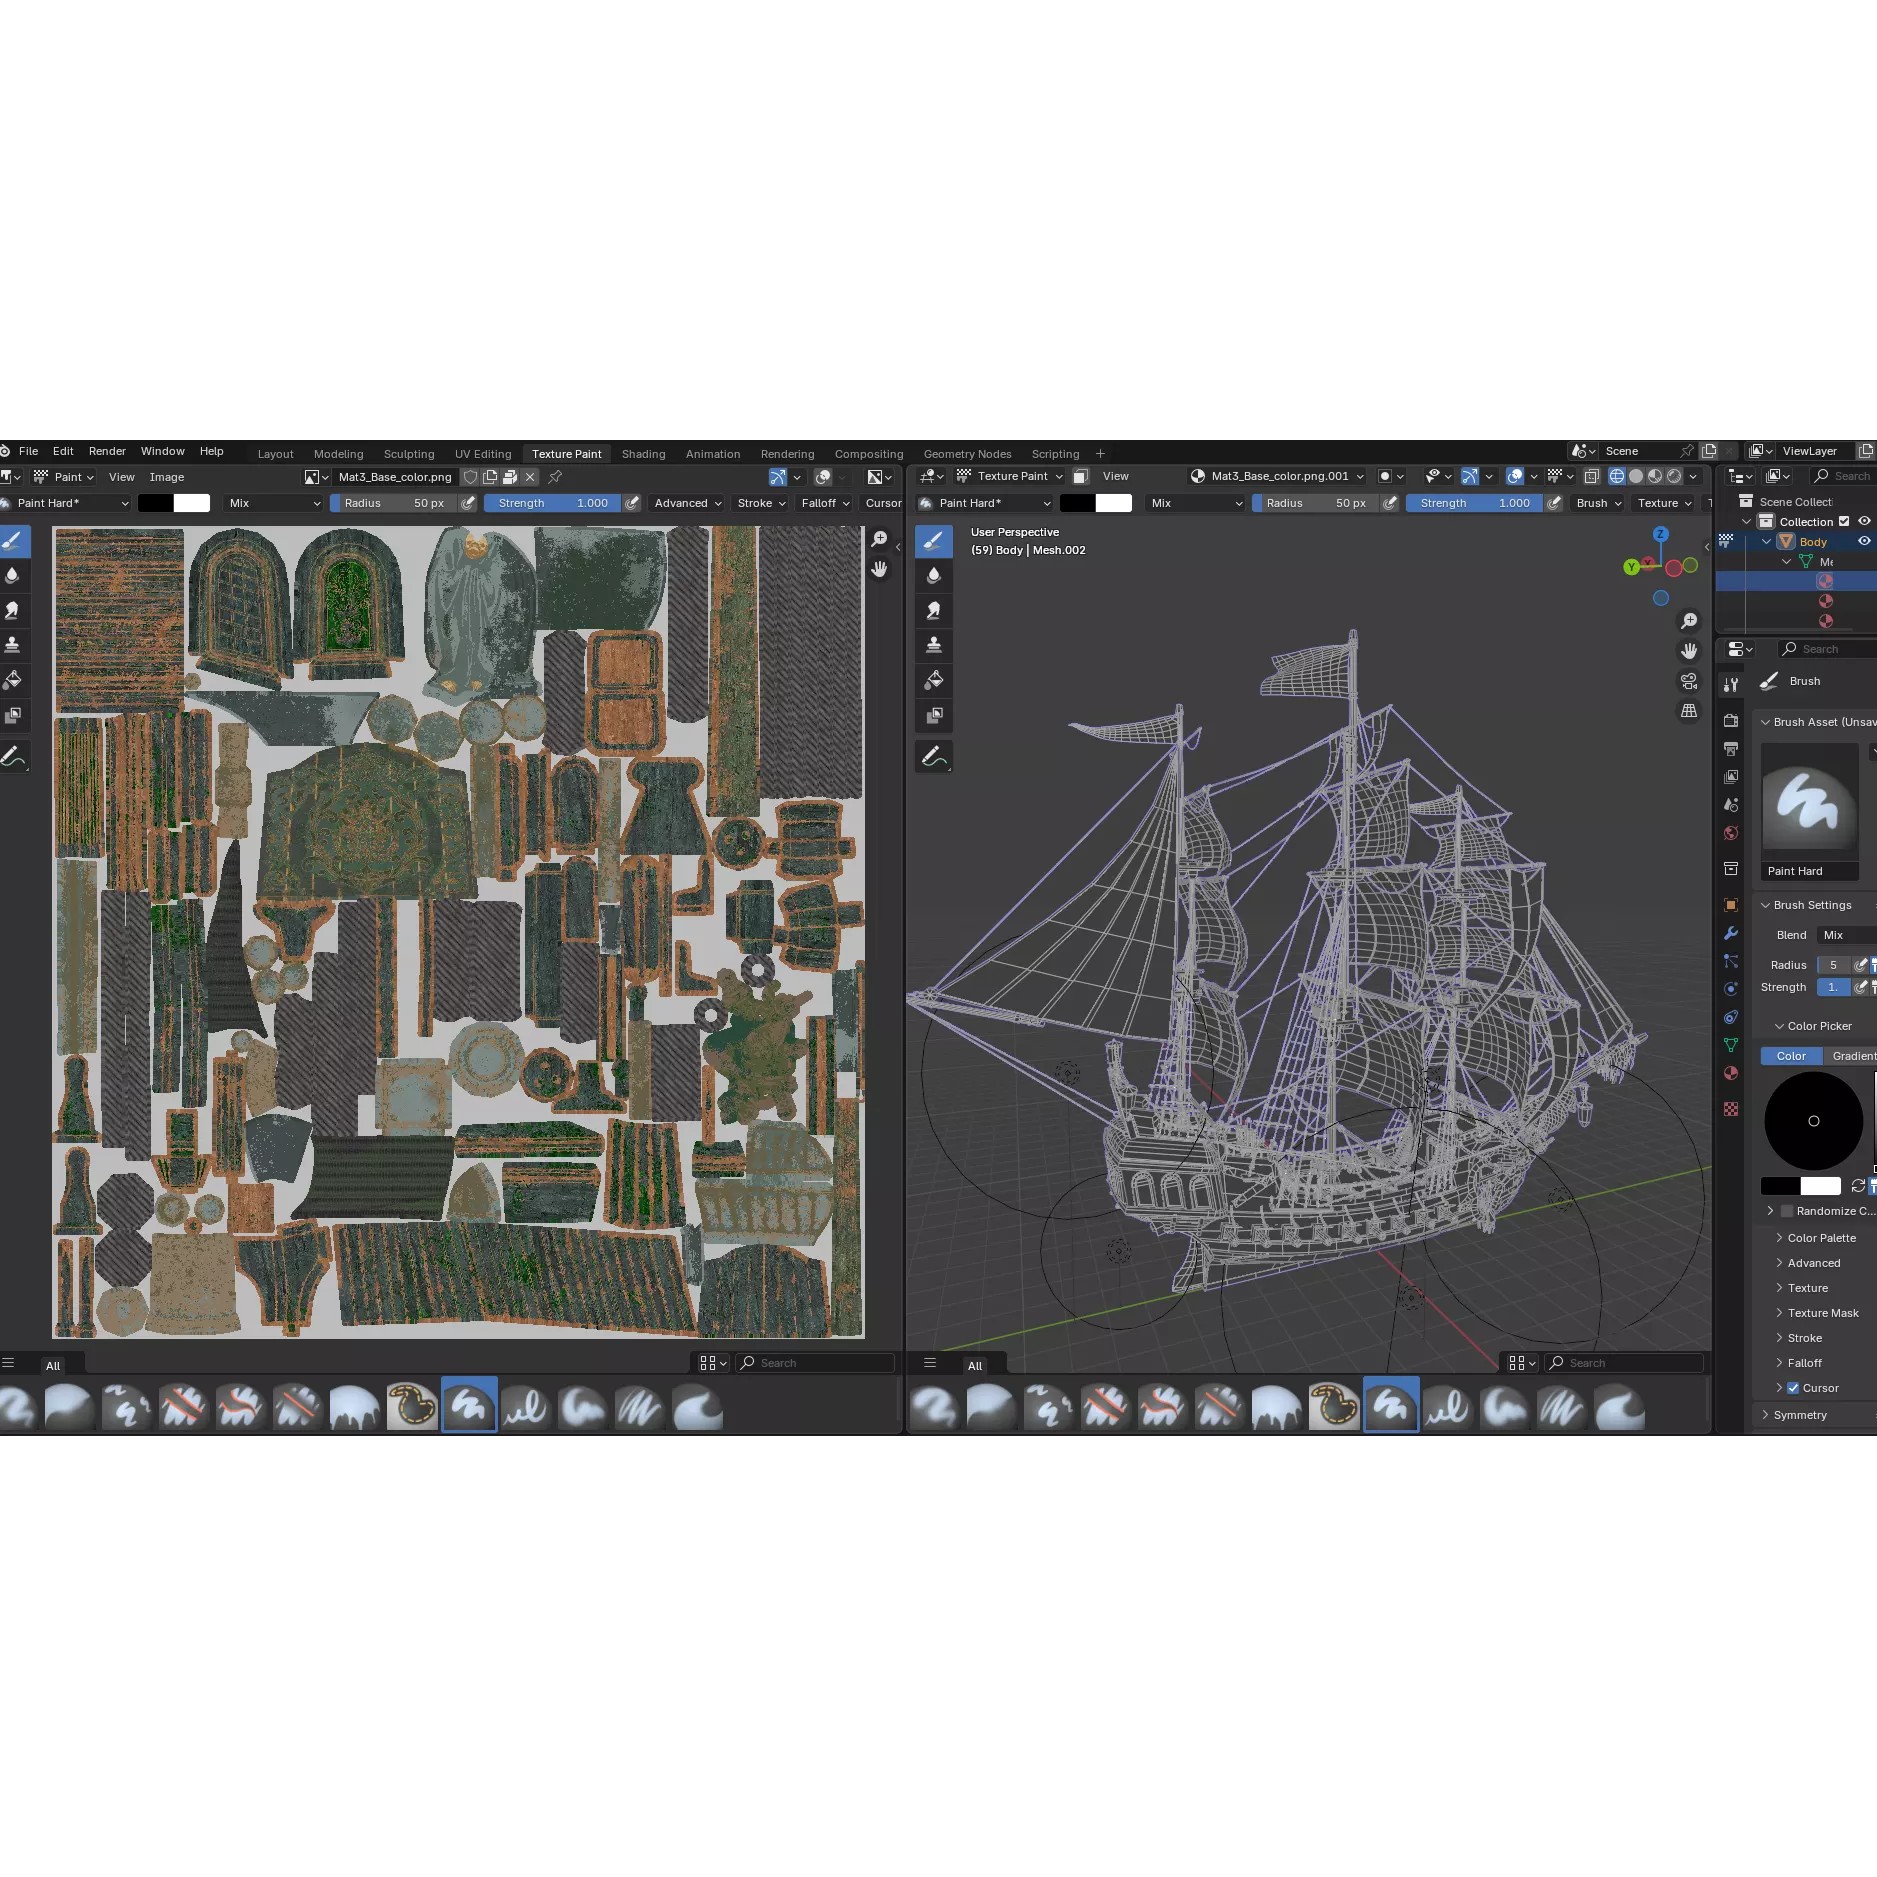Select the Fill tool in the 3D viewport toolbar
This screenshot has width=1877, height=1877.
pyautogui.click(x=935, y=680)
